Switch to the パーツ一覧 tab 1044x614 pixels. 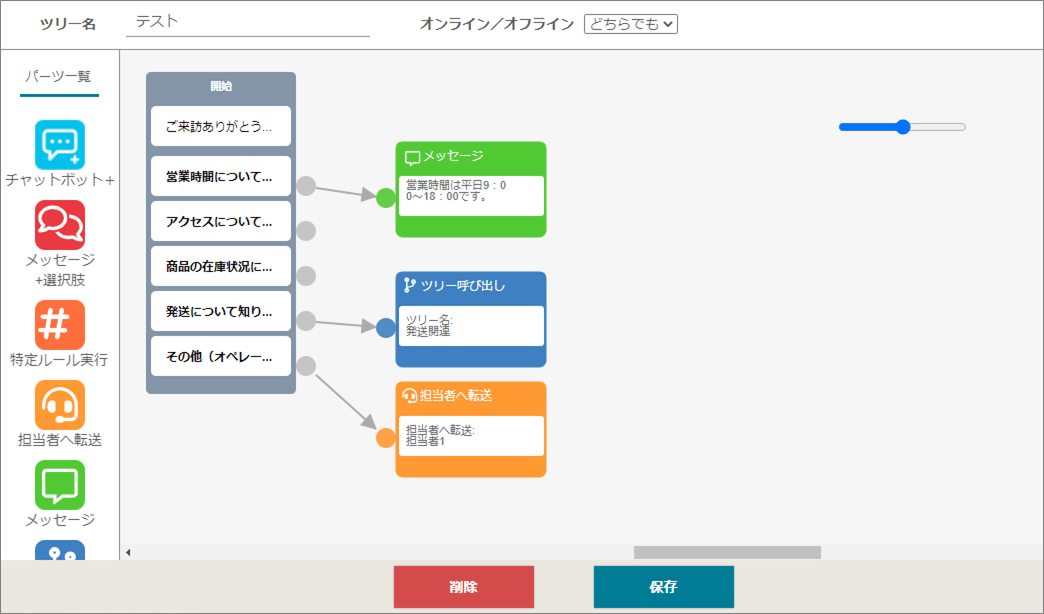[x=59, y=77]
